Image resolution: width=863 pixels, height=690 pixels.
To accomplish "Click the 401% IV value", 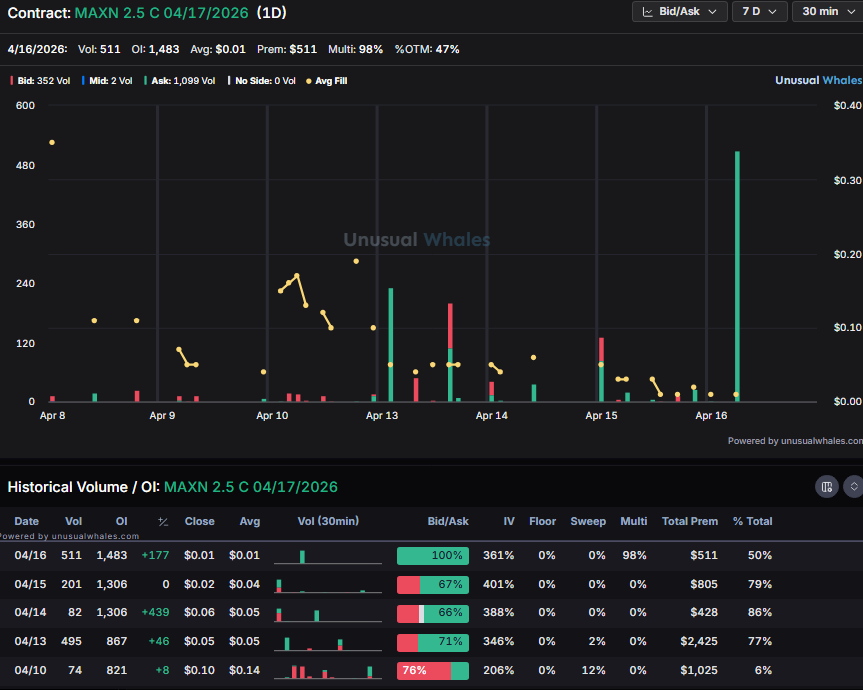I will tap(499, 584).
